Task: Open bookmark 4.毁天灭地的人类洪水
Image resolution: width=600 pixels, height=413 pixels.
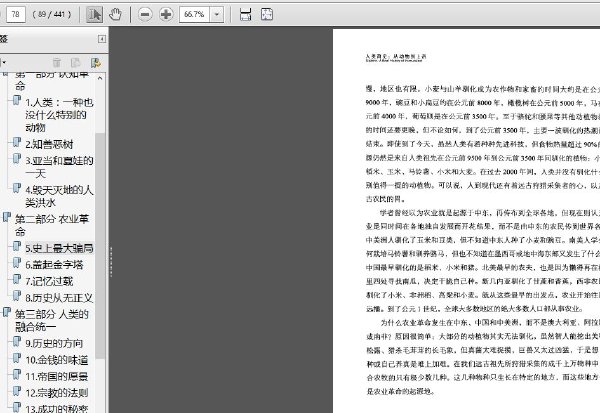Action: click(59, 196)
